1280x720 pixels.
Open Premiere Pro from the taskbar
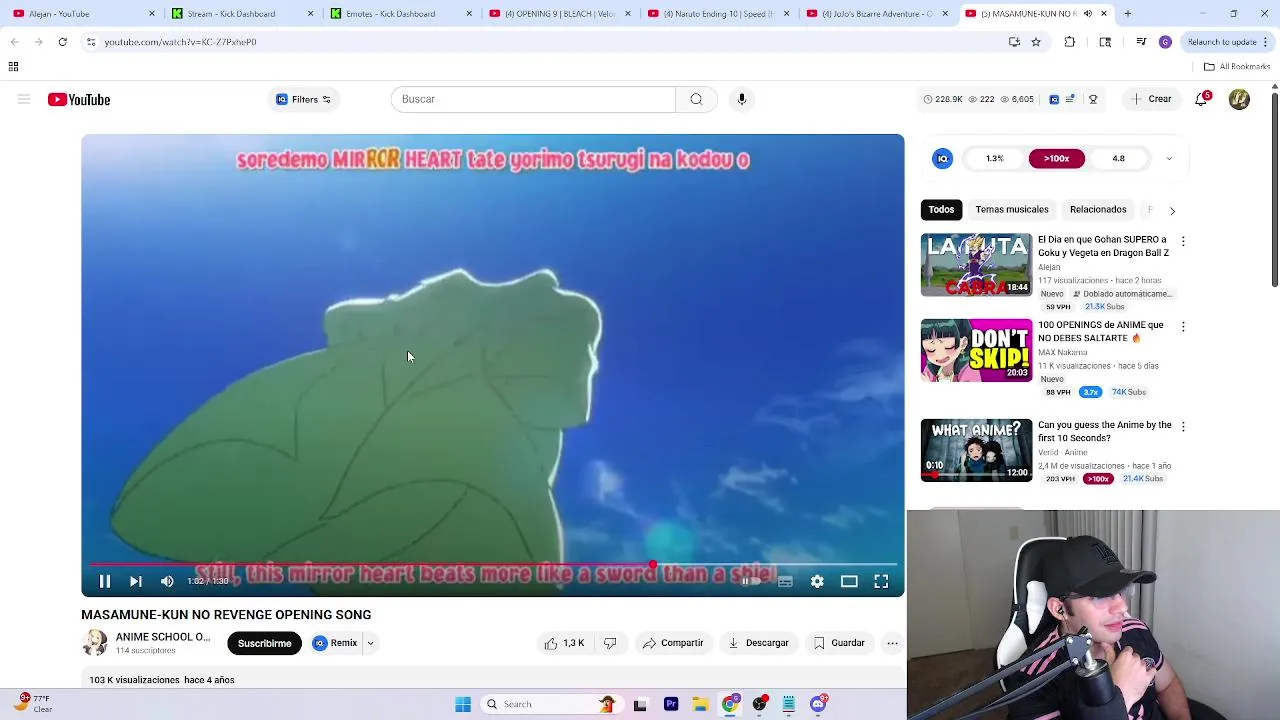click(671, 704)
